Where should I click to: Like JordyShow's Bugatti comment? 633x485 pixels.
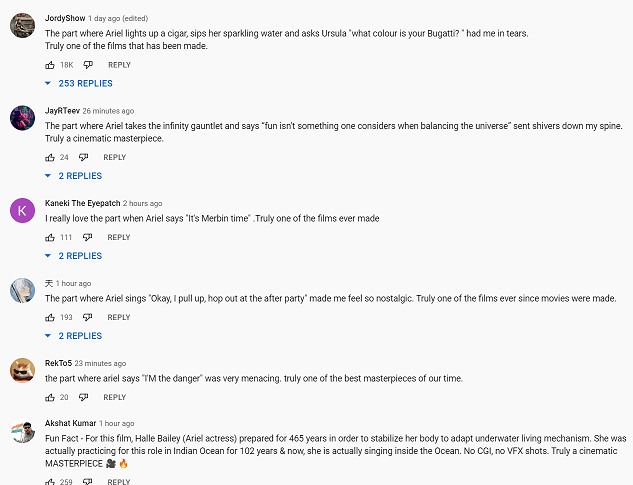pos(50,65)
